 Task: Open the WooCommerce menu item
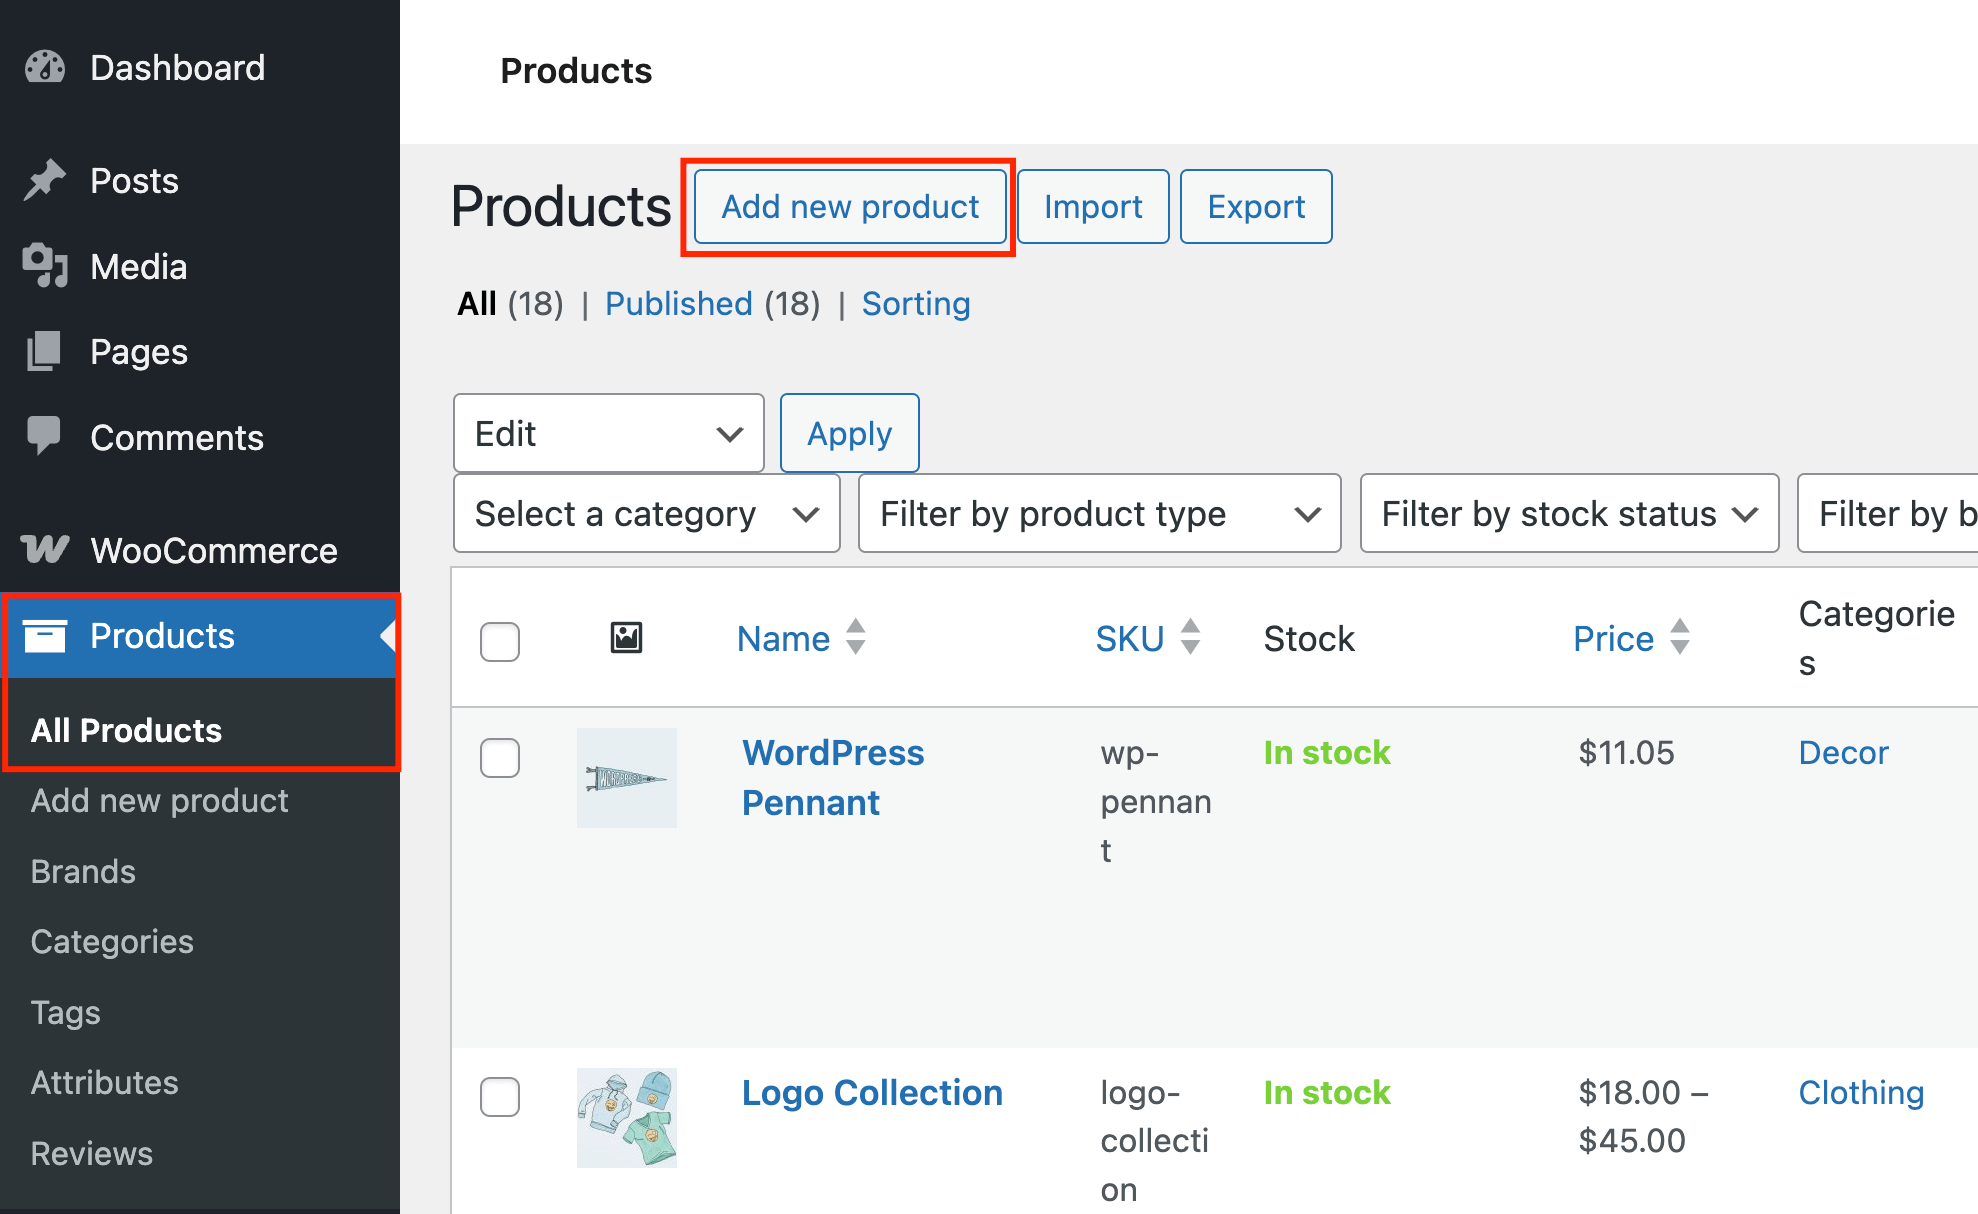[214, 551]
